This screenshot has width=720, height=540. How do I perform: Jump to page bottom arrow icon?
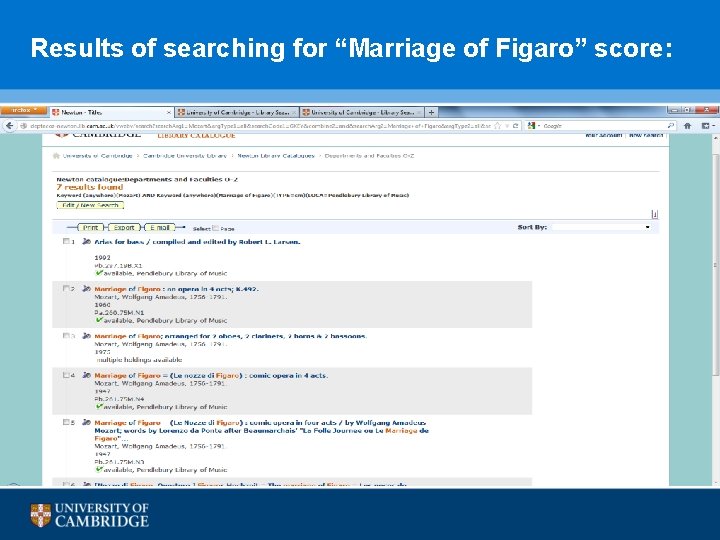click(x=655, y=214)
